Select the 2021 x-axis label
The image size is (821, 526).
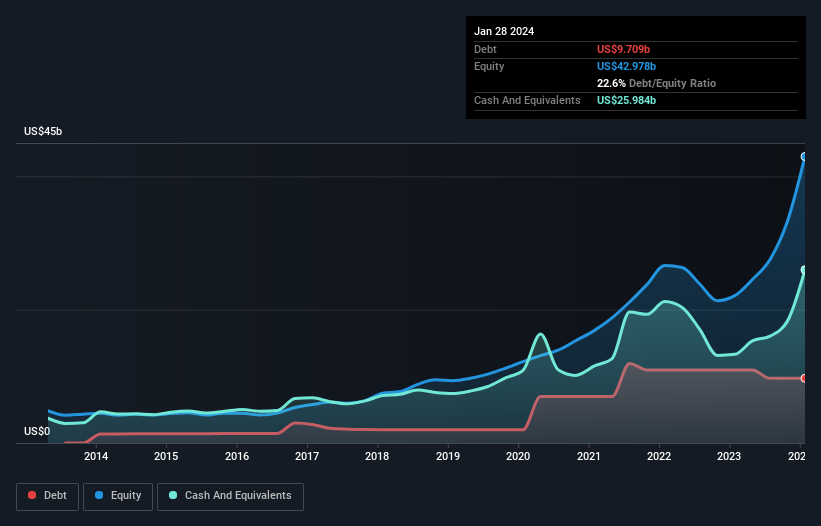tap(589, 456)
